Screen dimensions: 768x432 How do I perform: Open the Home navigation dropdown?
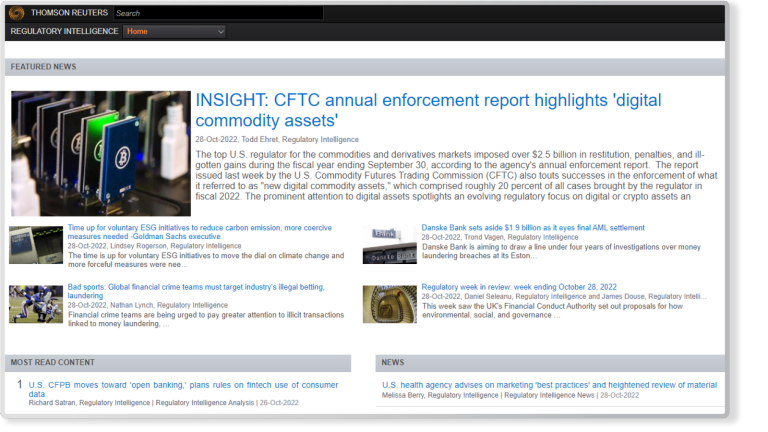175,32
